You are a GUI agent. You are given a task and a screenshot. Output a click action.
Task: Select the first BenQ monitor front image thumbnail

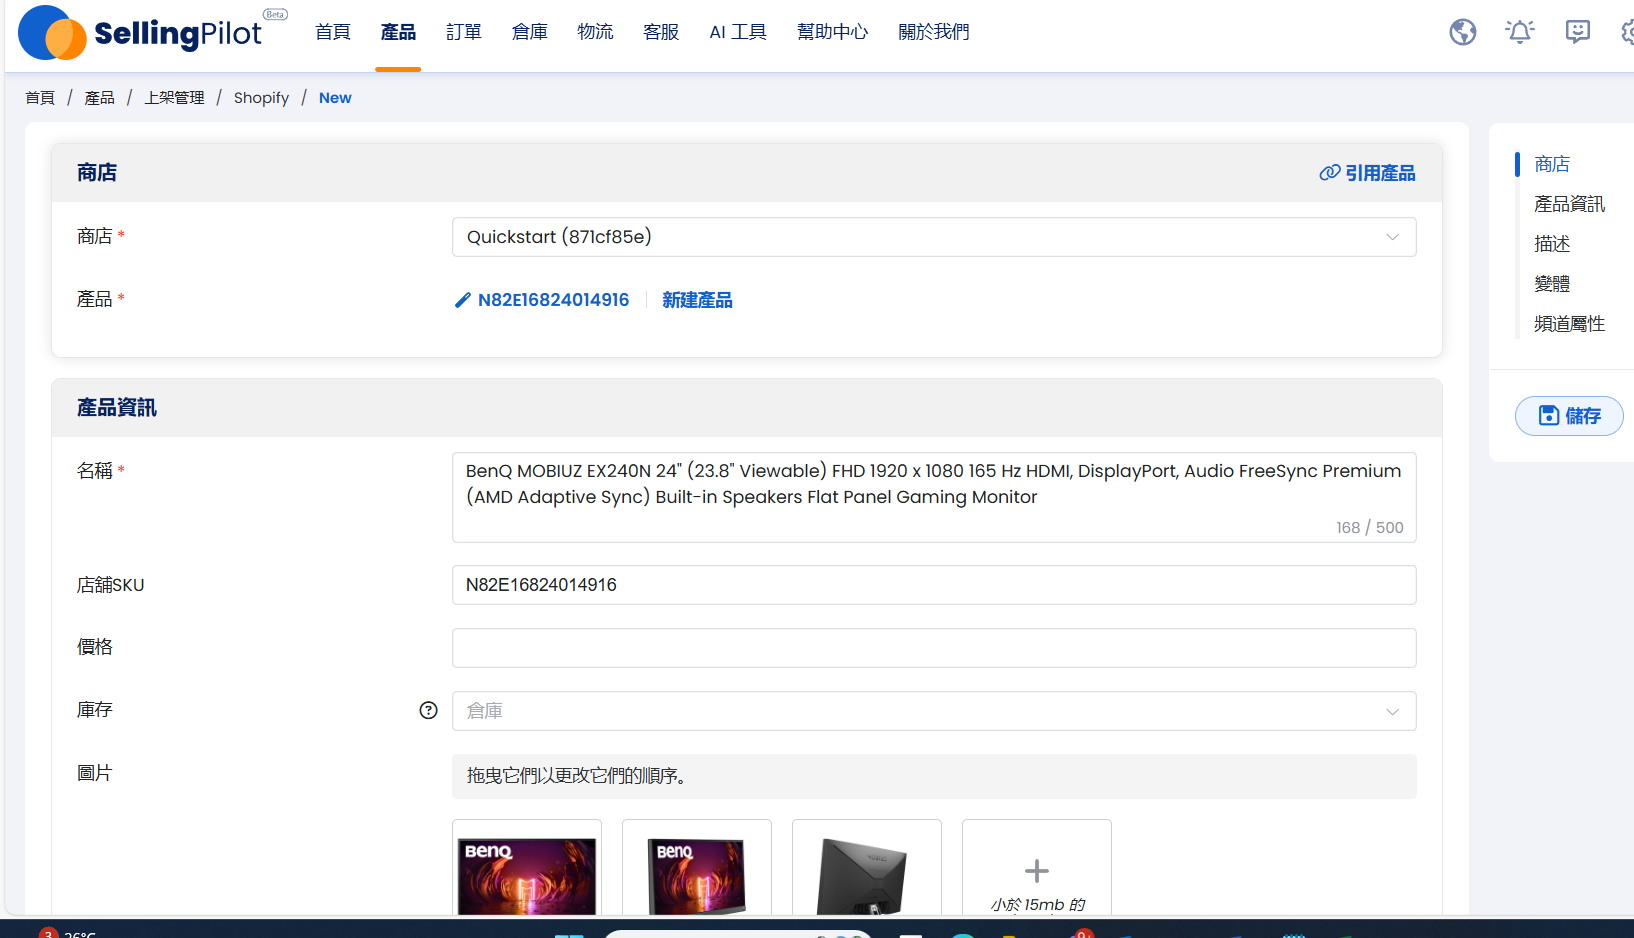(x=527, y=868)
